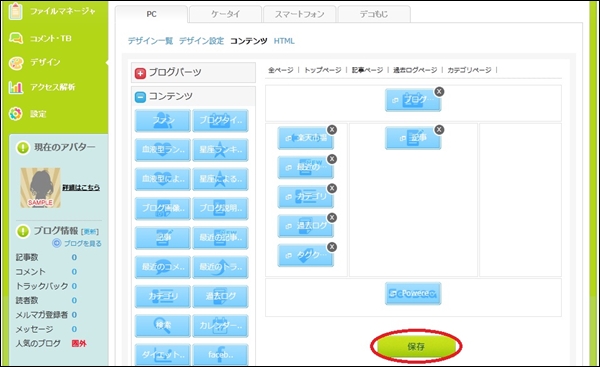
Task: Select the 記事 part in the parts list
Action: 163,238
